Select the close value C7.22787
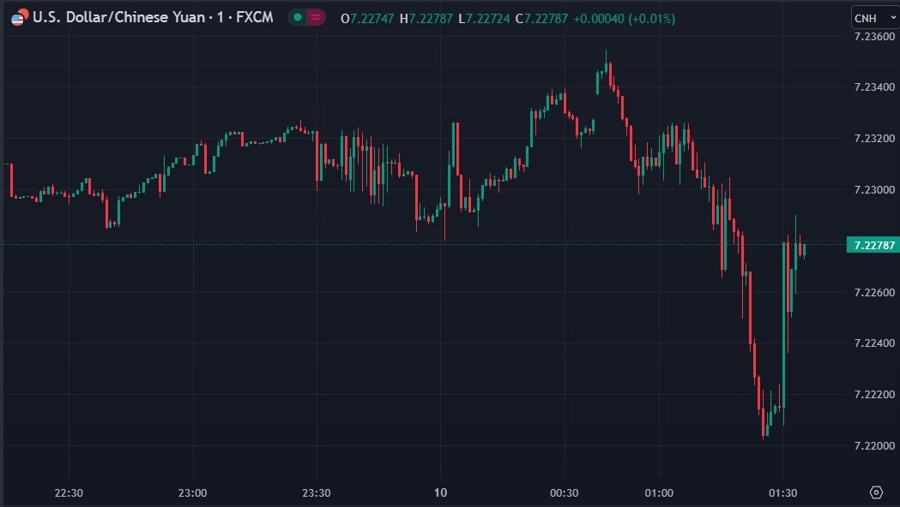Screen dimensions: 900x507 coord(541,19)
